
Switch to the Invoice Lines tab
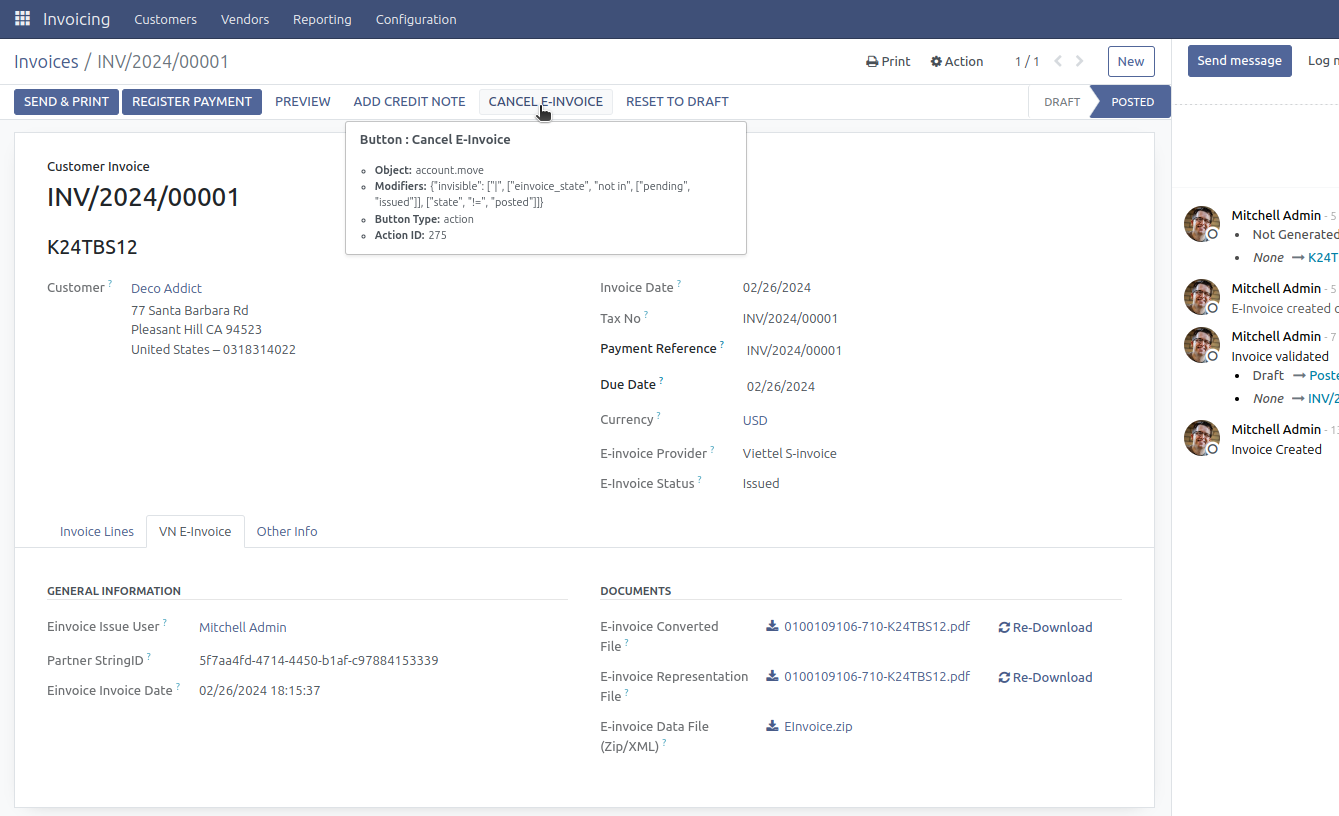[x=97, y=532]
